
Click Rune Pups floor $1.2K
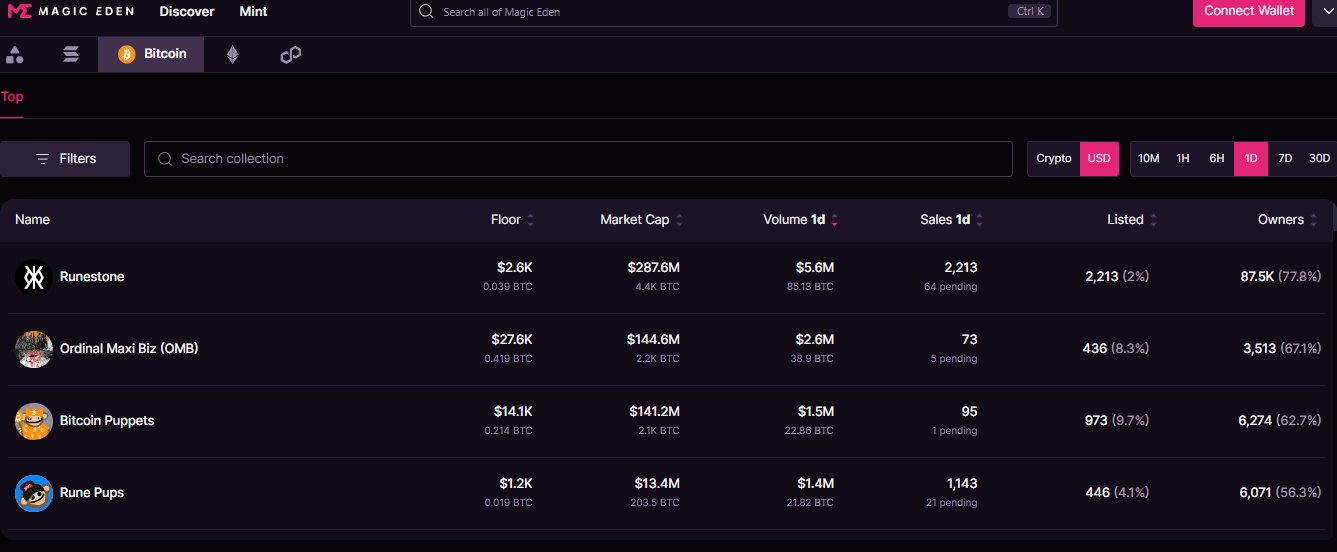click(x=516, y=484)
